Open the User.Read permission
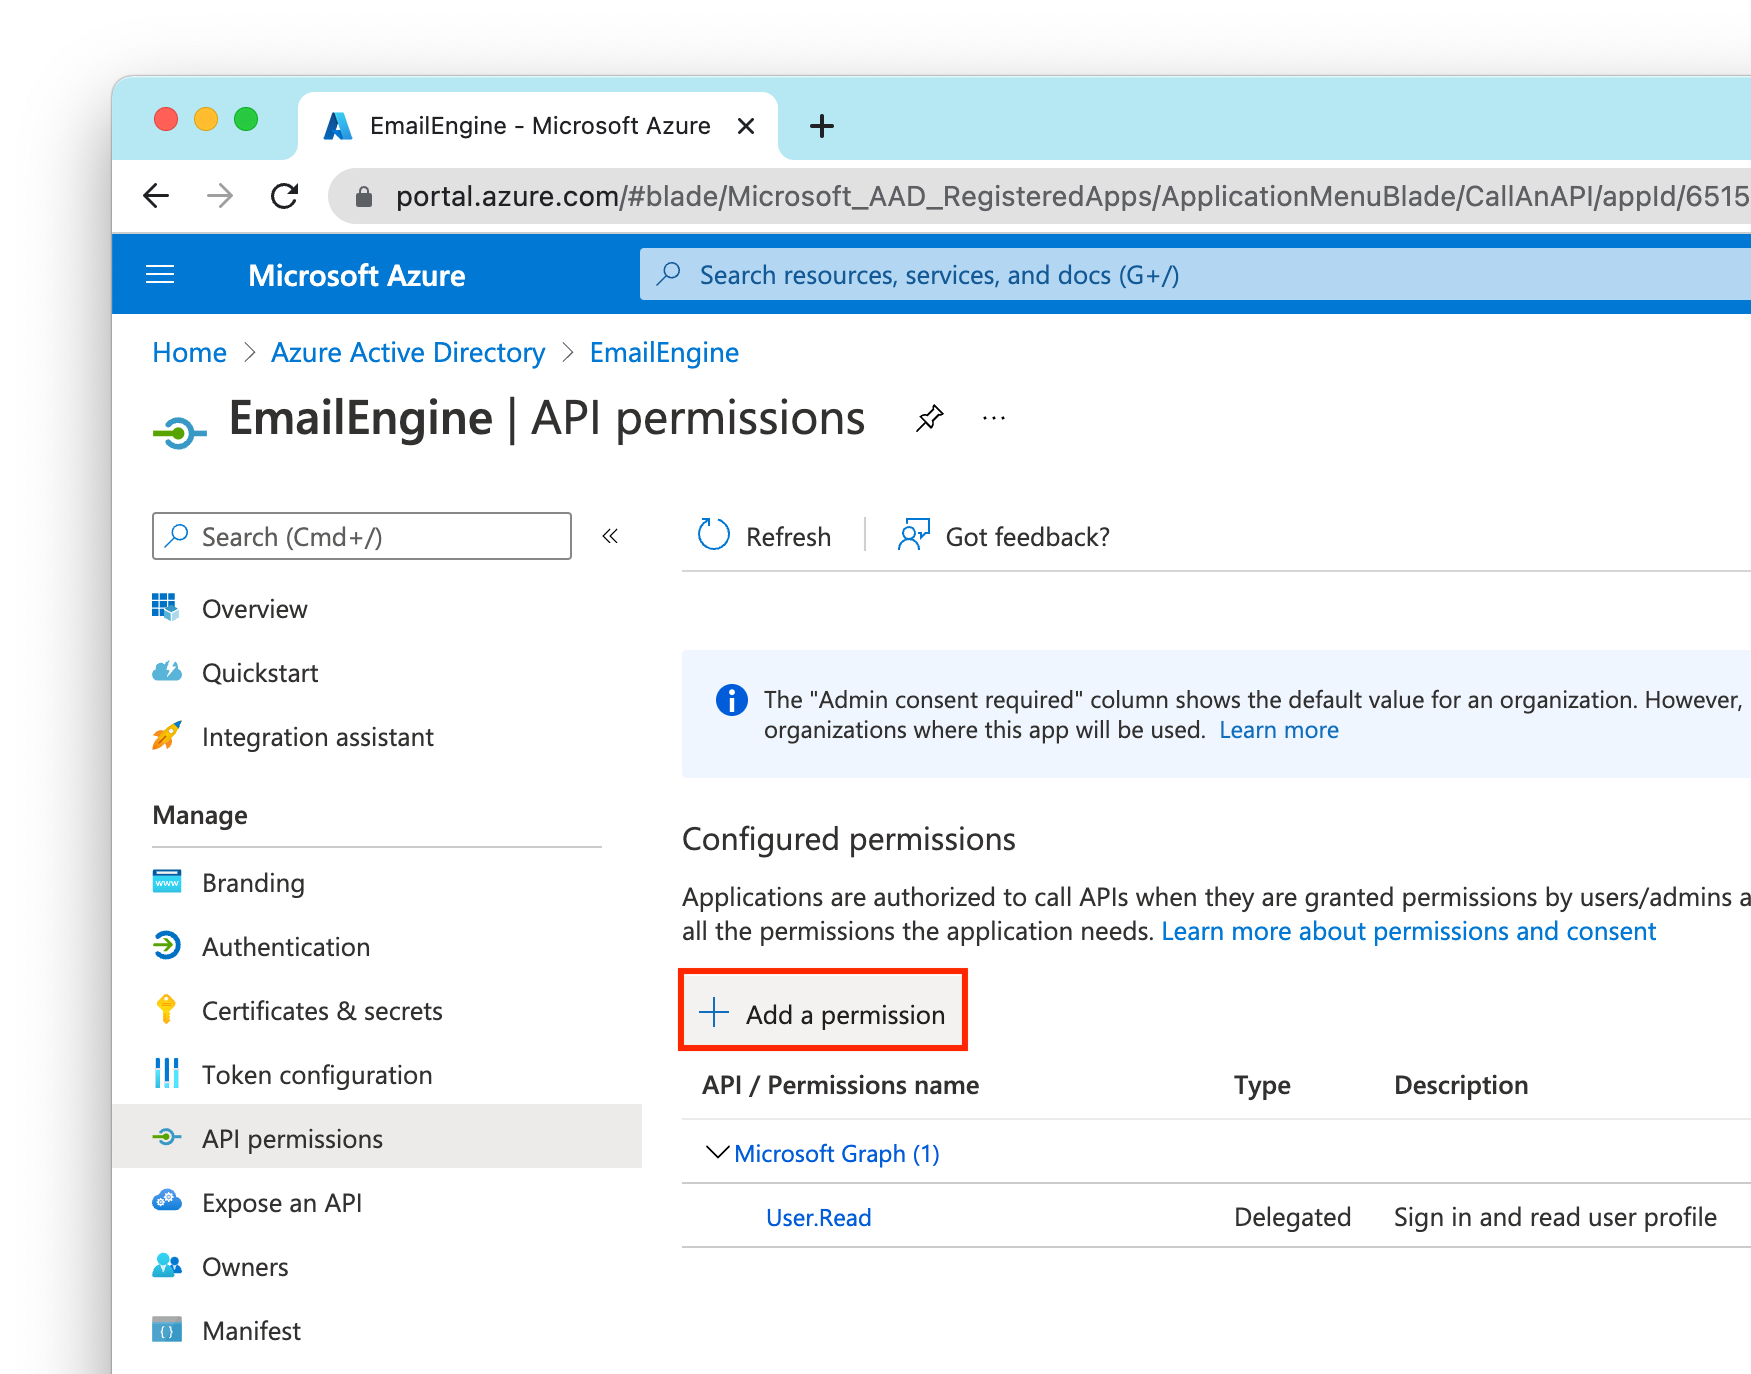 818,1217
